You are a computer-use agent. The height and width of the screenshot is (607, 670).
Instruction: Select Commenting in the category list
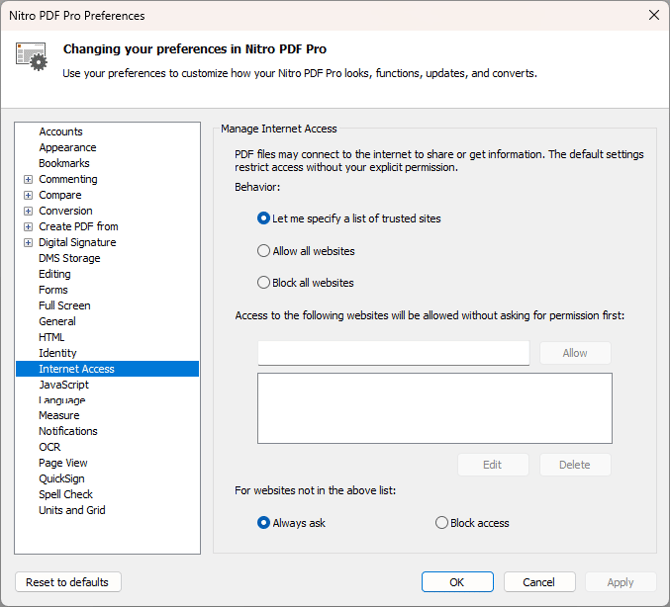coord(68,179)
